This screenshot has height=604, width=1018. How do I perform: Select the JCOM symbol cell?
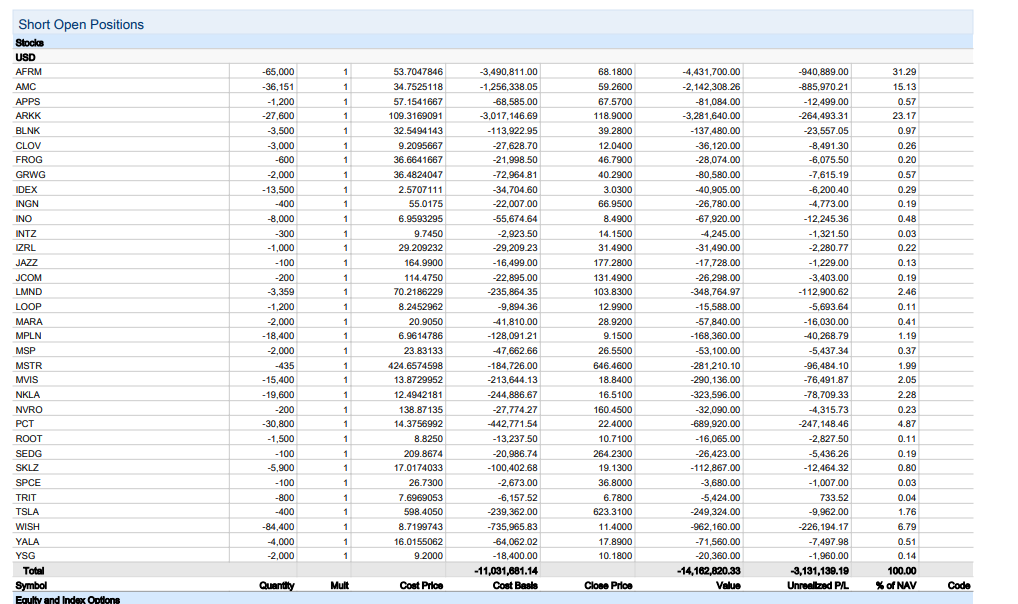[29, 278]
